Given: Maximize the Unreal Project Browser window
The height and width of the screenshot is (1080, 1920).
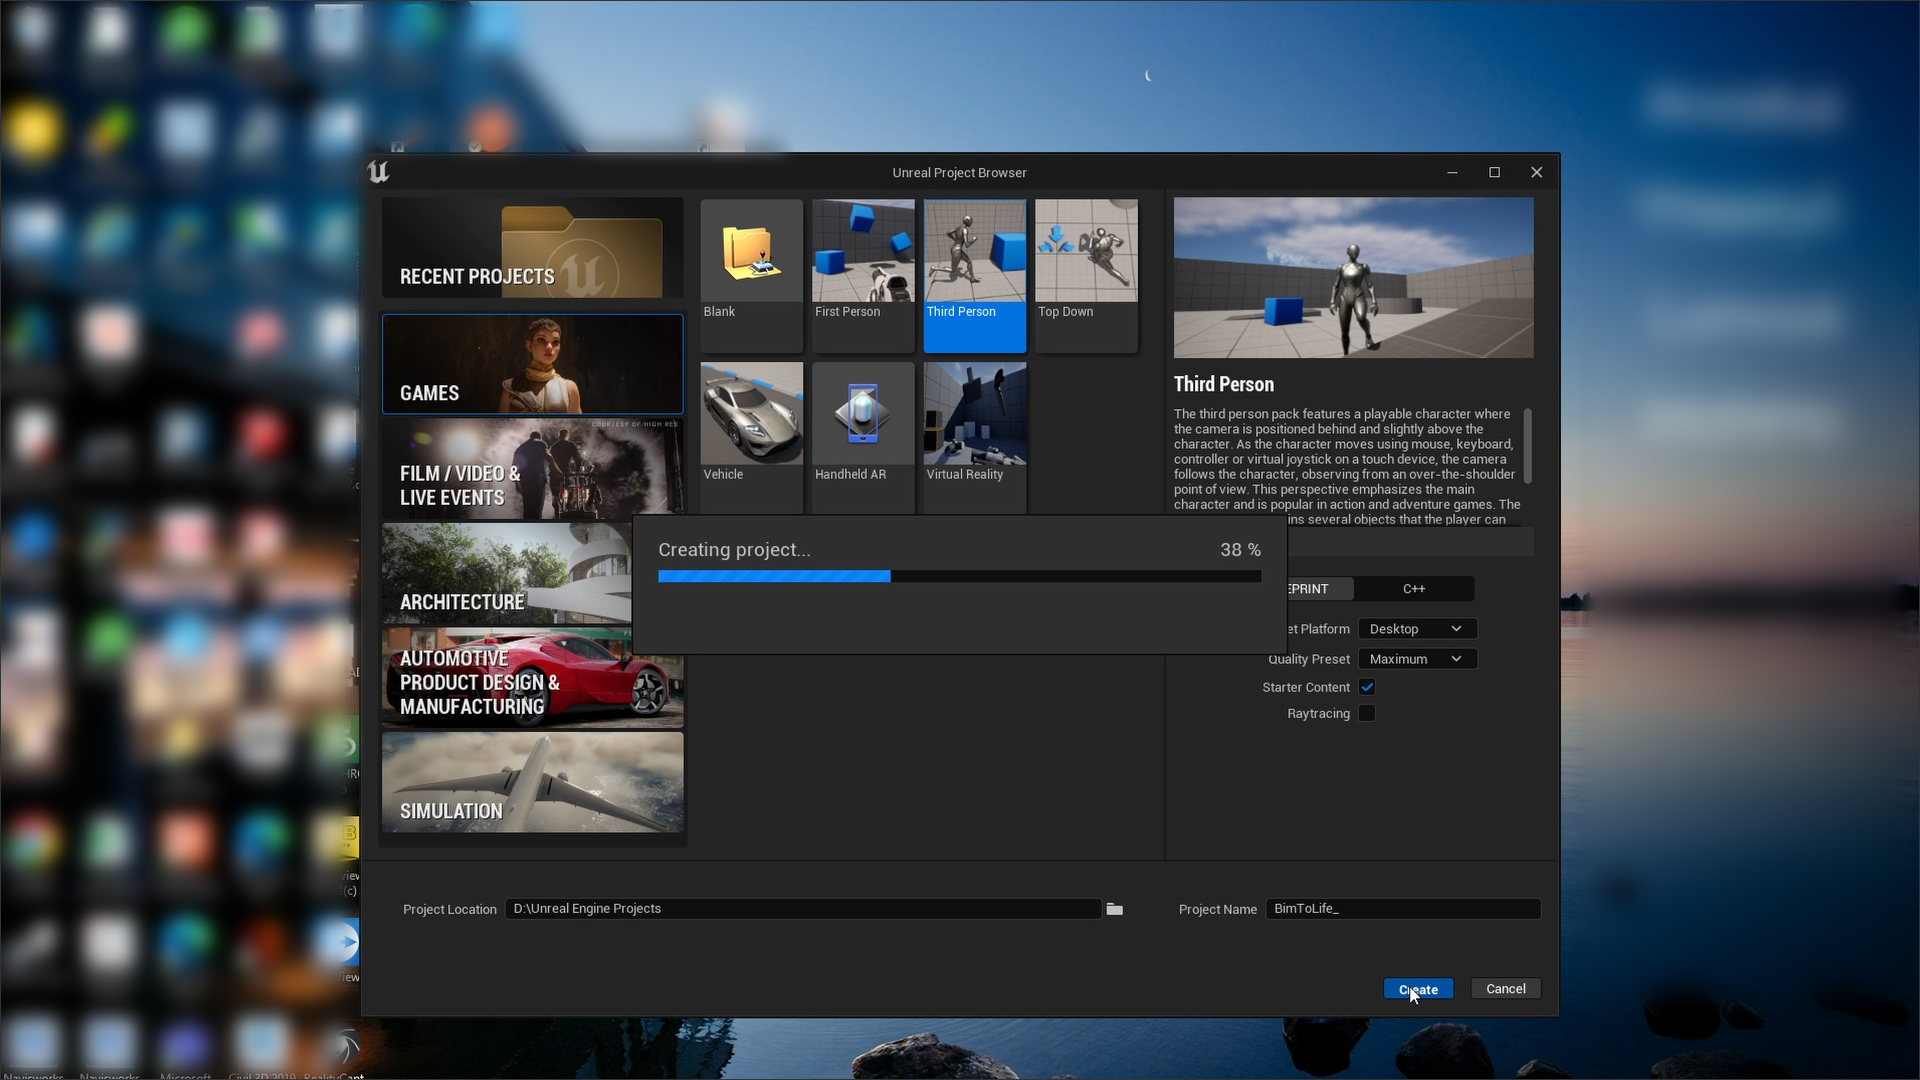Looking at the screenshot, I should click(x=1494, y=172).
